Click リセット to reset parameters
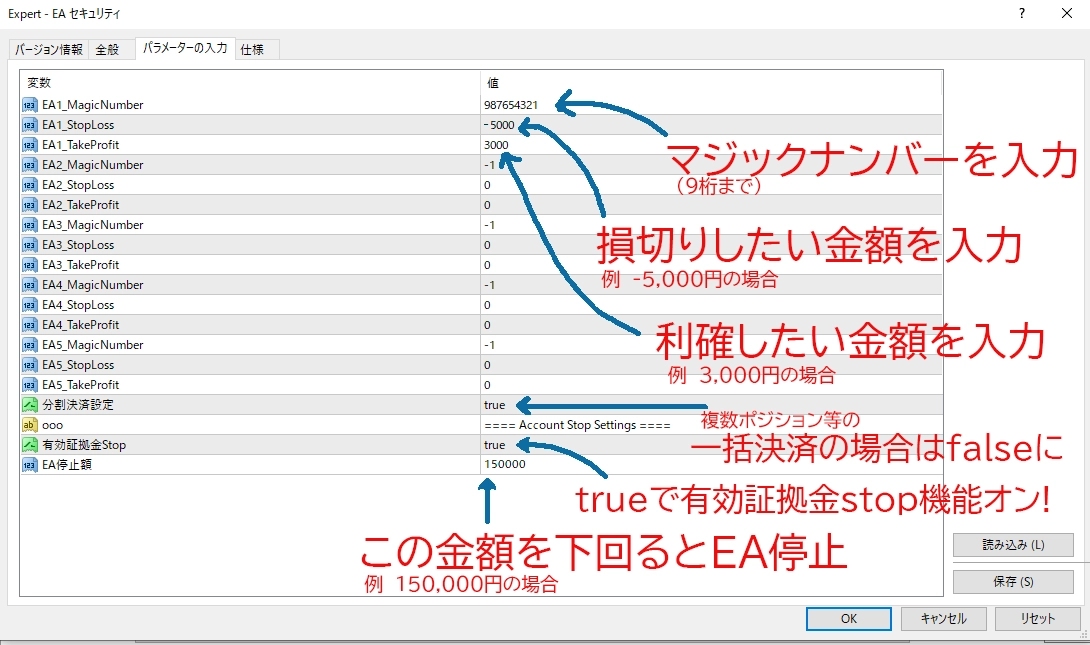The height and width of the screenshot is (645, 1090). point(1037,618)
